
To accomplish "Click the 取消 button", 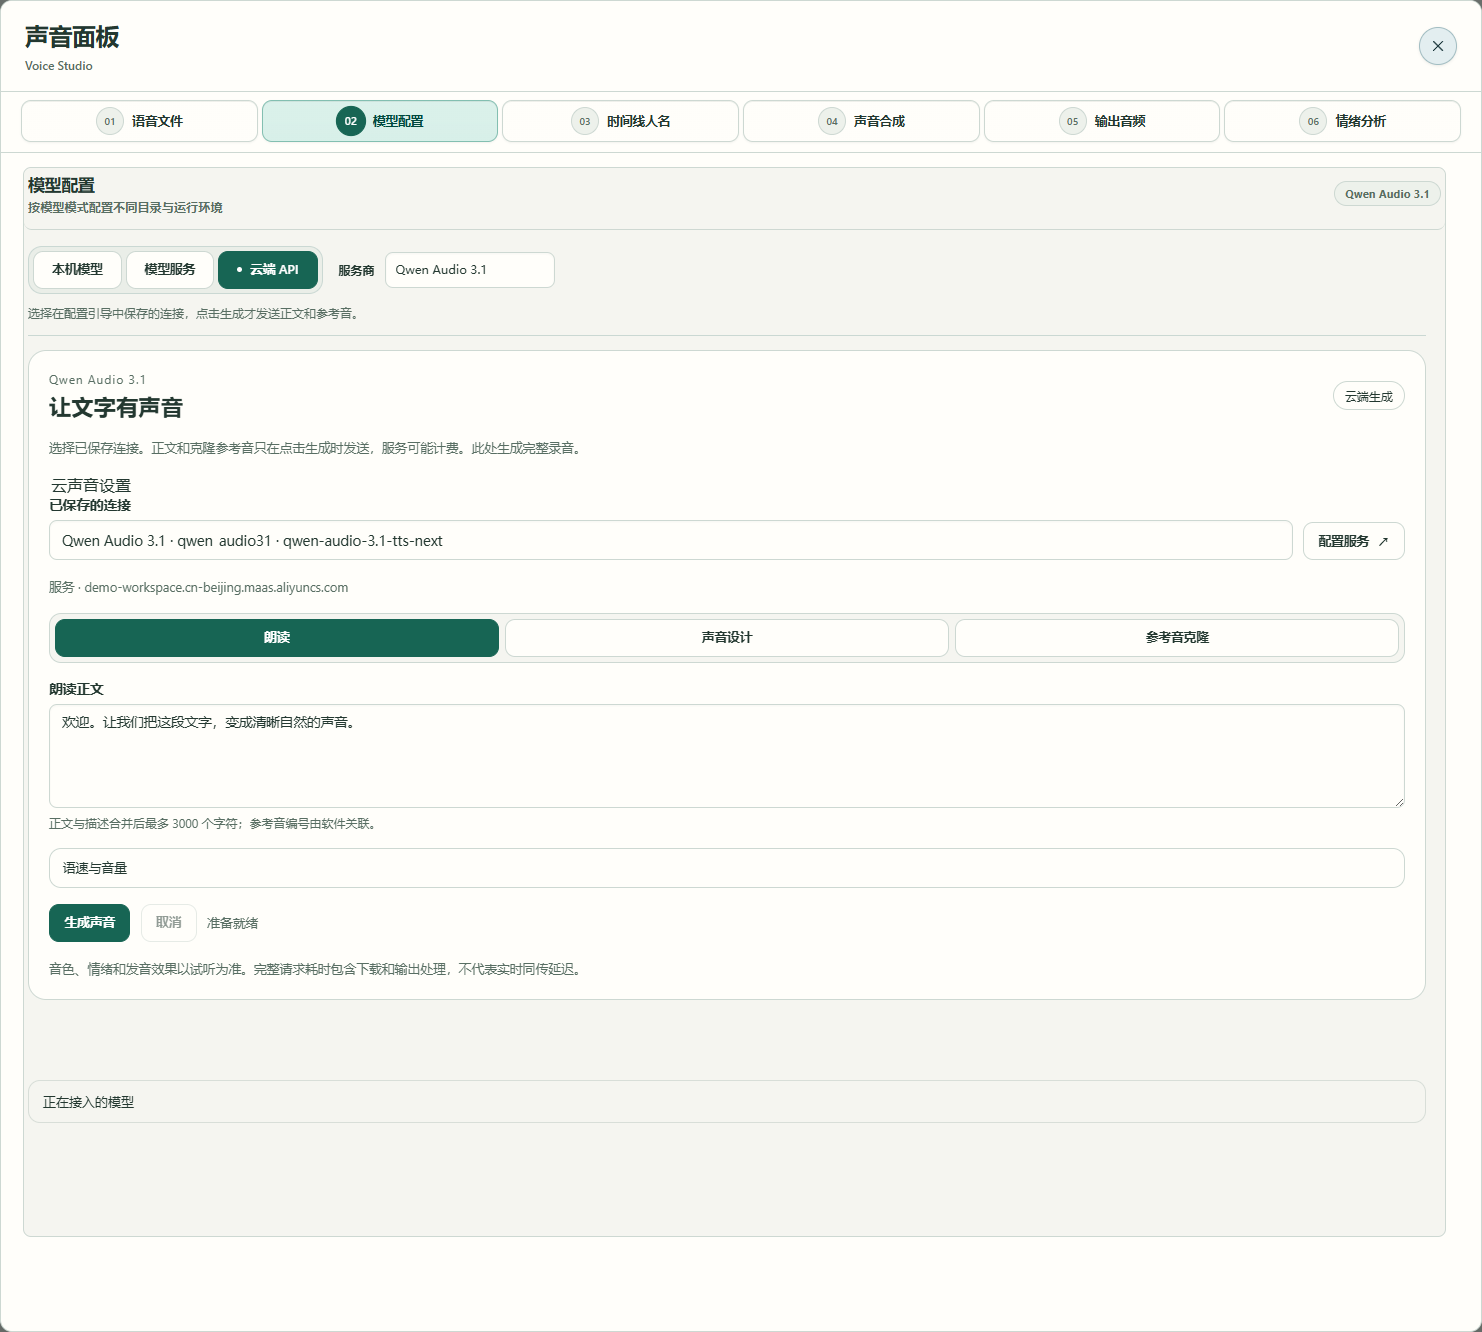I will pos(169,923).
